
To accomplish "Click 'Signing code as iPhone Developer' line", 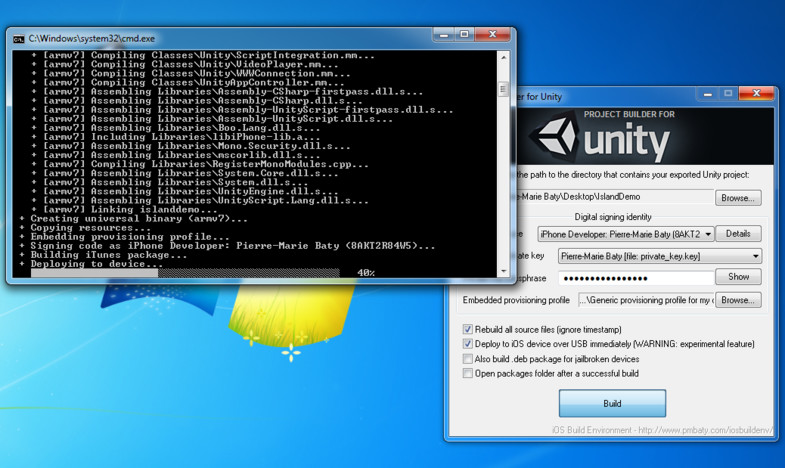I will tap(232, 246).
